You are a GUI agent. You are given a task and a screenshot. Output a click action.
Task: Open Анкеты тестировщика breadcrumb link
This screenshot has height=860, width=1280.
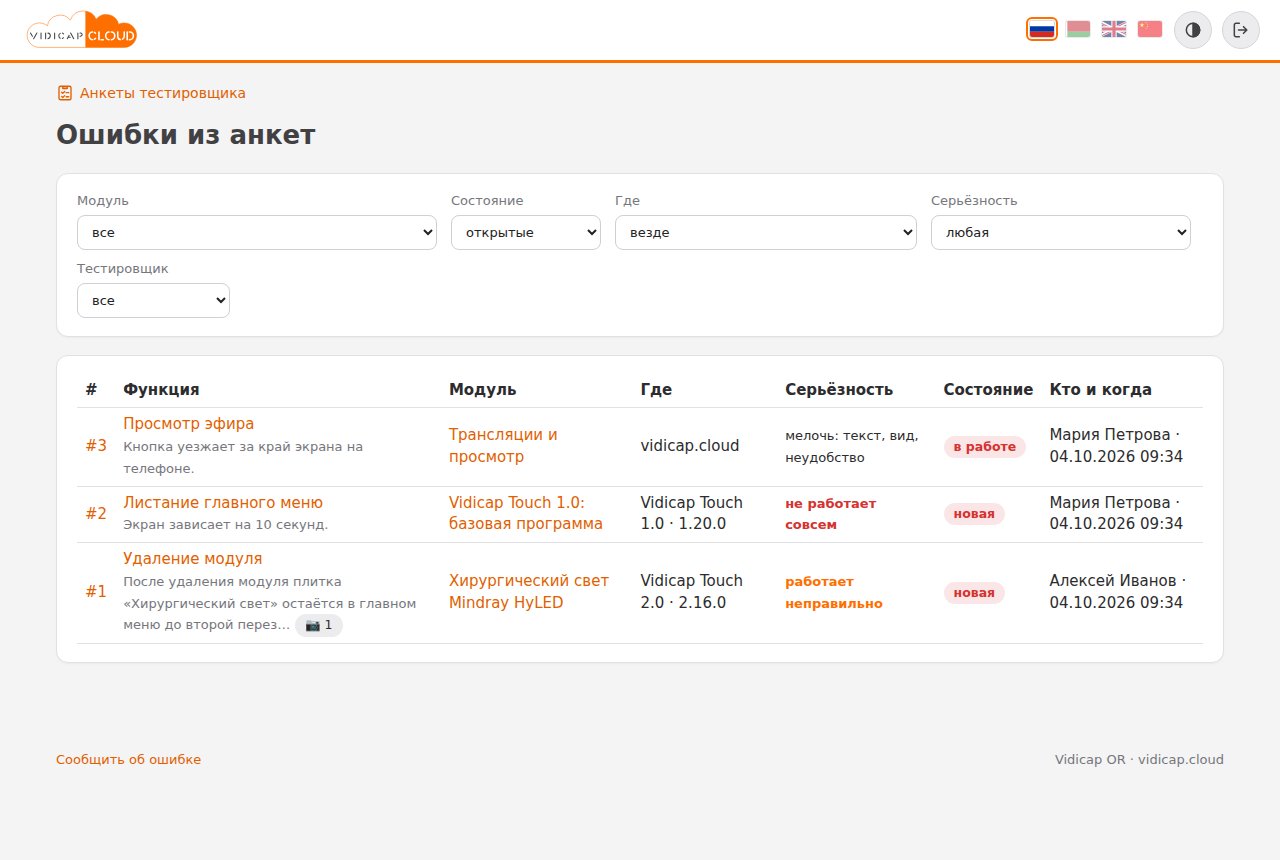pyautogui.click(x=151, y=93)
